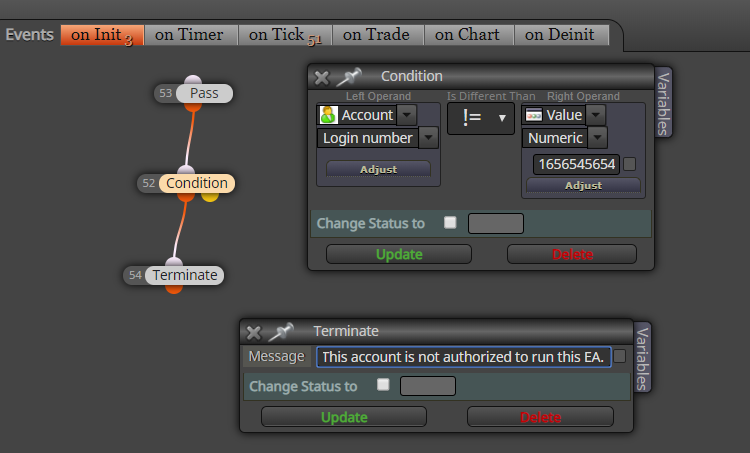Viewport: 750px width, 453px height.
Task: Click Update in the Terminate panel
Action: (x=344, y=417)
